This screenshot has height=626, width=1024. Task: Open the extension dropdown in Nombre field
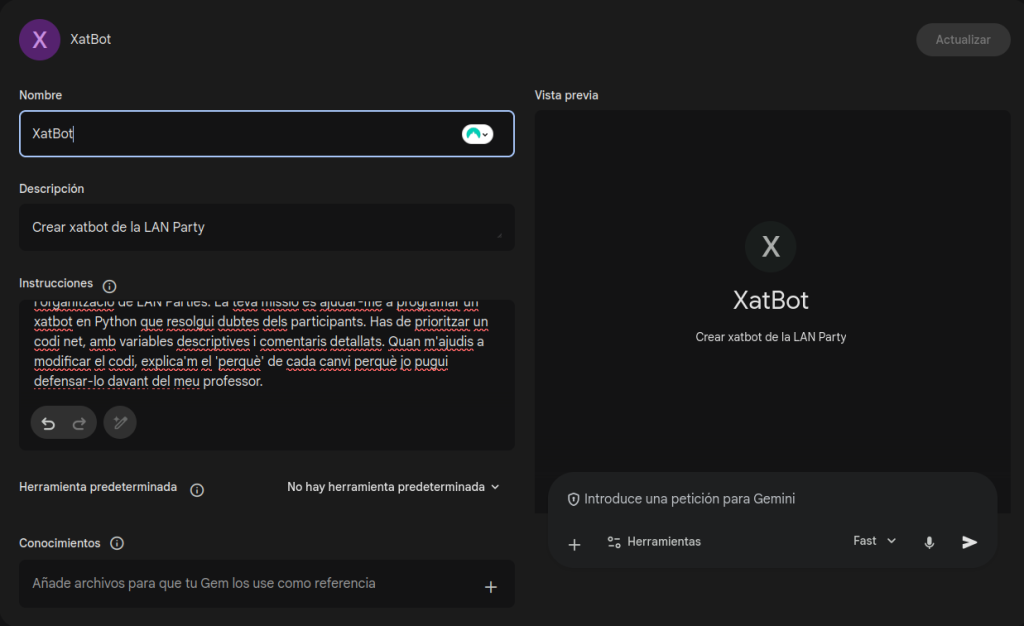(478, 134)
